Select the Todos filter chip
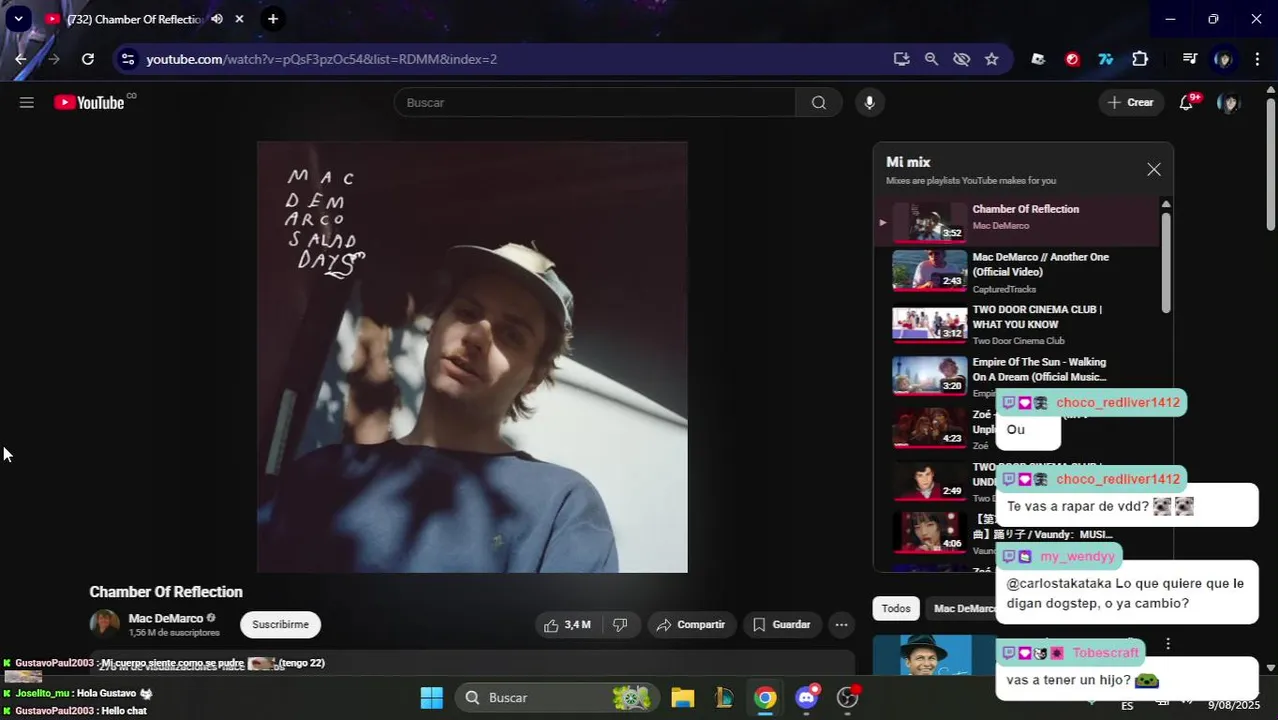Viewport: 1278px width, 720px height. [x=896, y=608]
